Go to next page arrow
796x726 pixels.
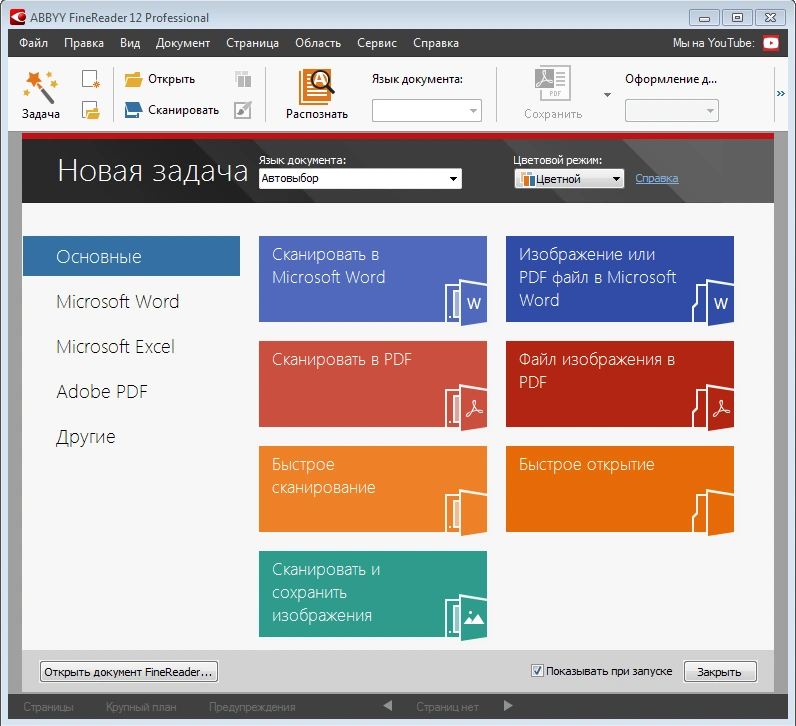point(508,706)
